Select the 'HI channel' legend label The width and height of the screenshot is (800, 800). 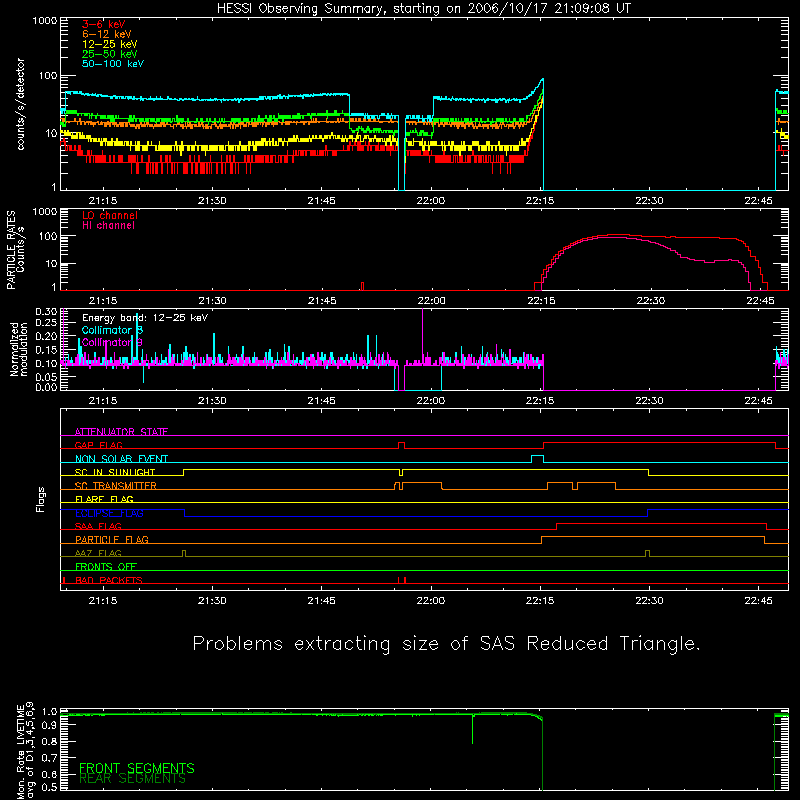coord(108,226)
